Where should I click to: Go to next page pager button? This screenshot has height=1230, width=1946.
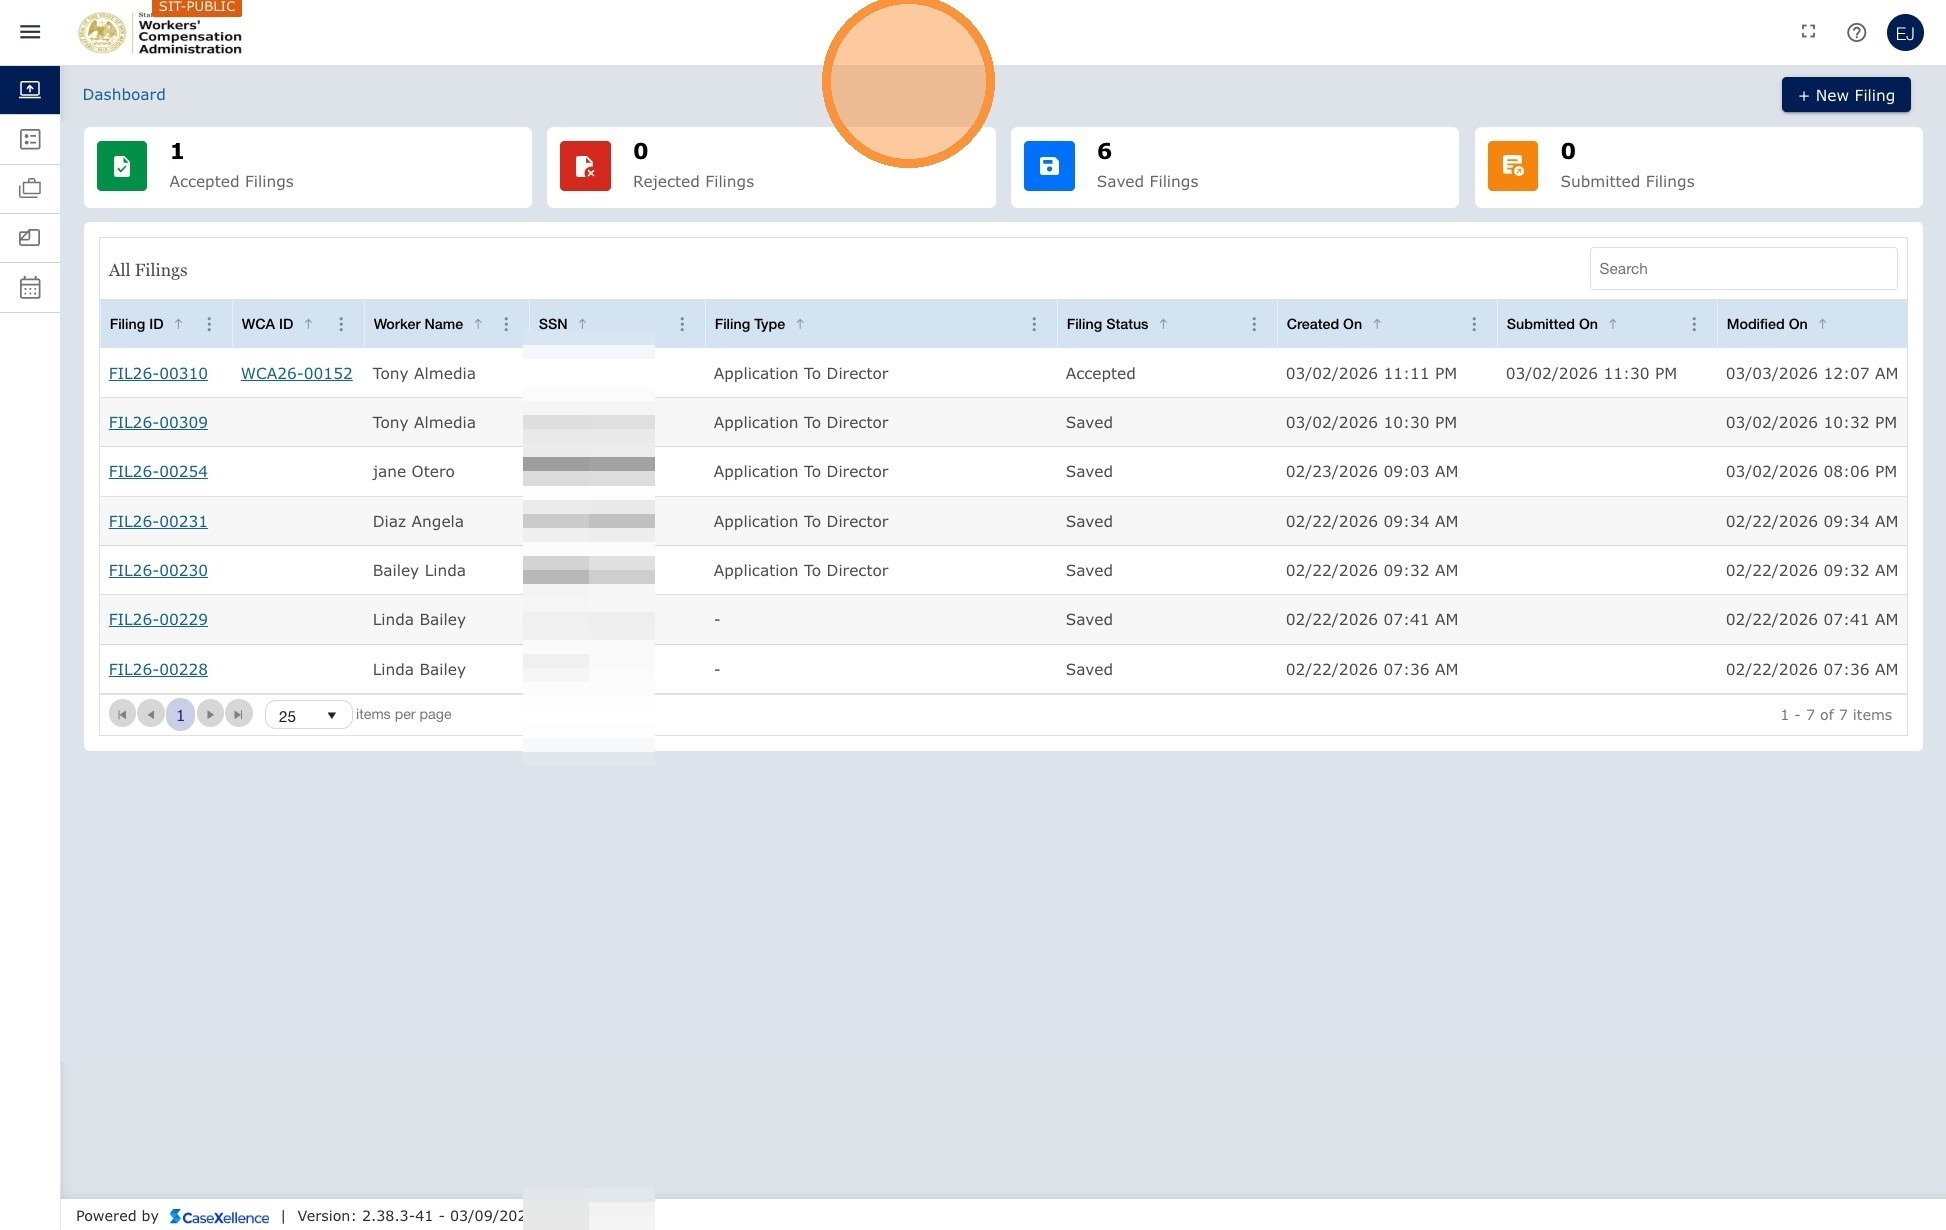tap(210, 714)
